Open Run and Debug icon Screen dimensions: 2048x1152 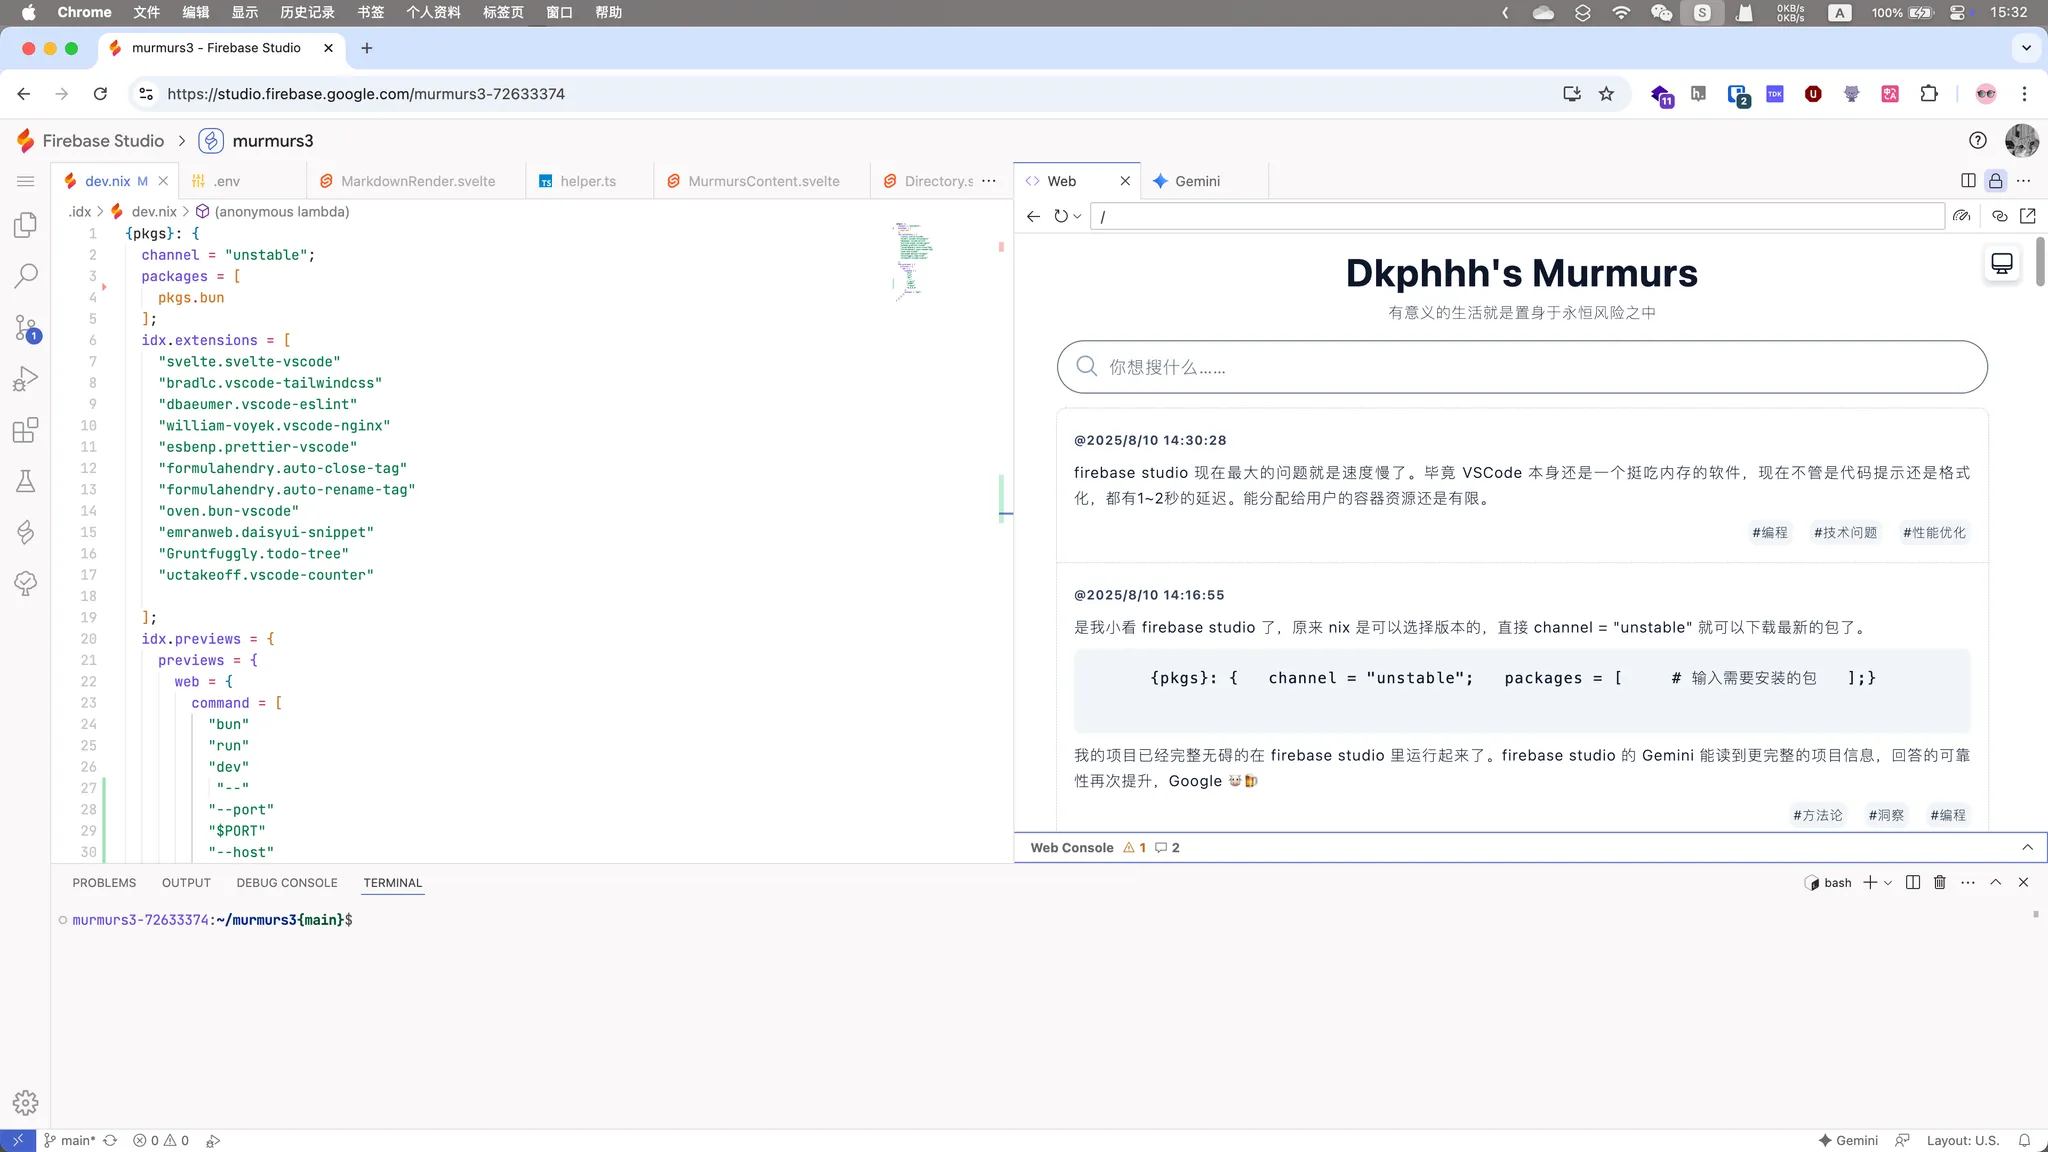pos(26,378)
